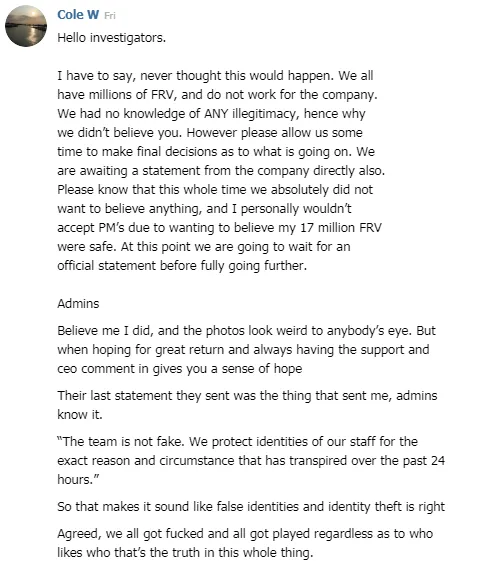Click the text mentioning "17 million FRV"
This screenshot has height=567, width=478.
[x=341, y=228]
